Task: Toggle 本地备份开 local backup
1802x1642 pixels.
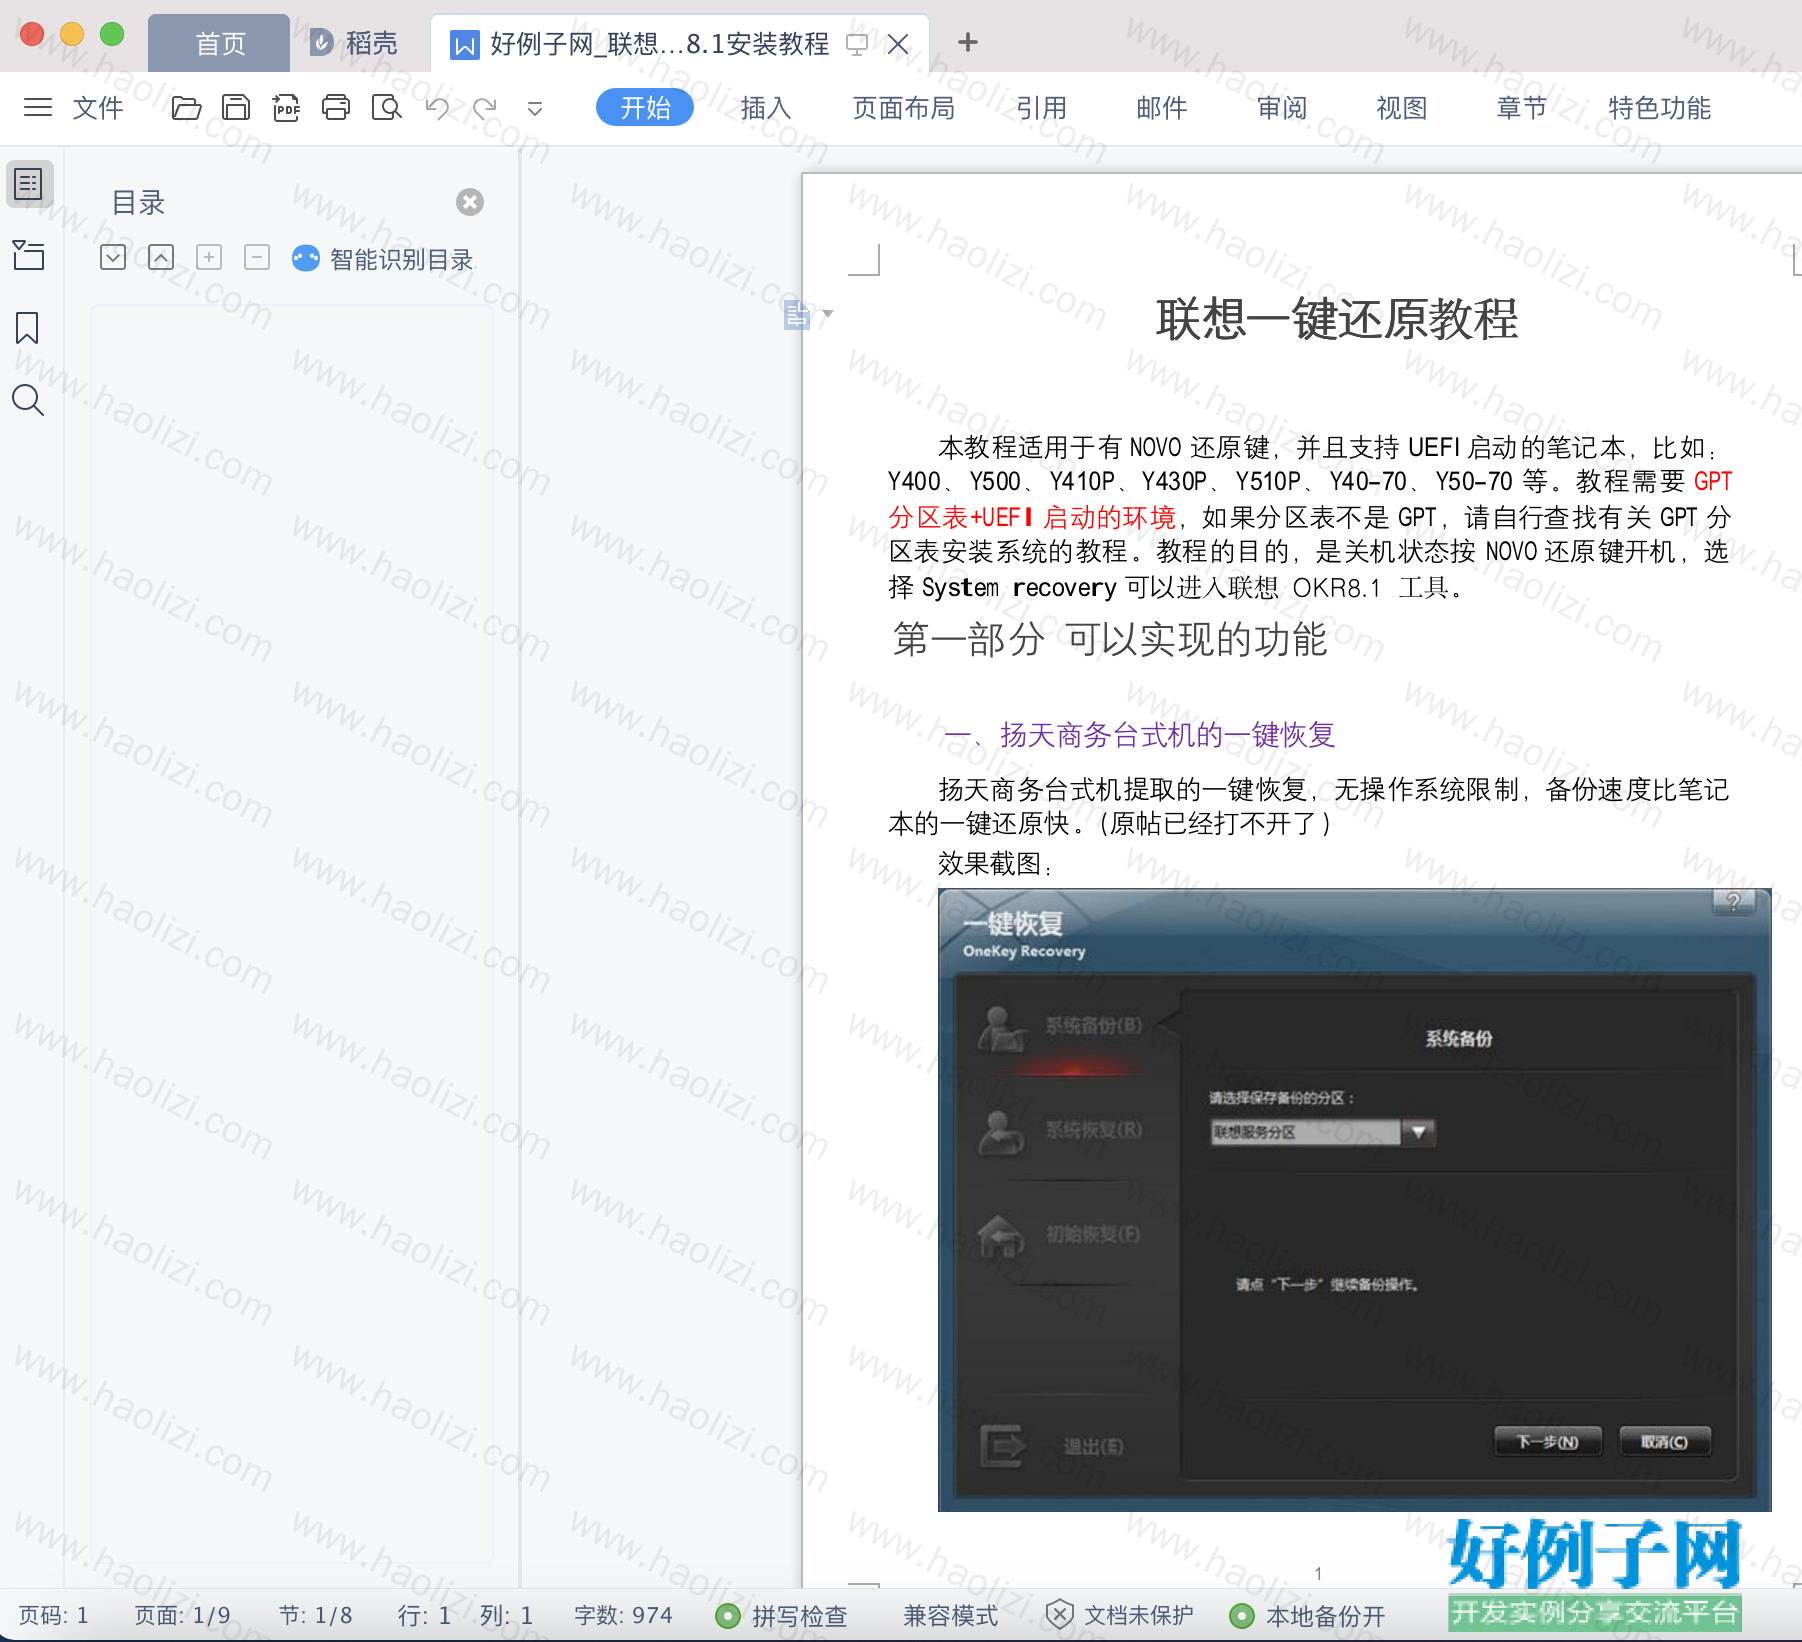Action: (x=1308, y=1615)
